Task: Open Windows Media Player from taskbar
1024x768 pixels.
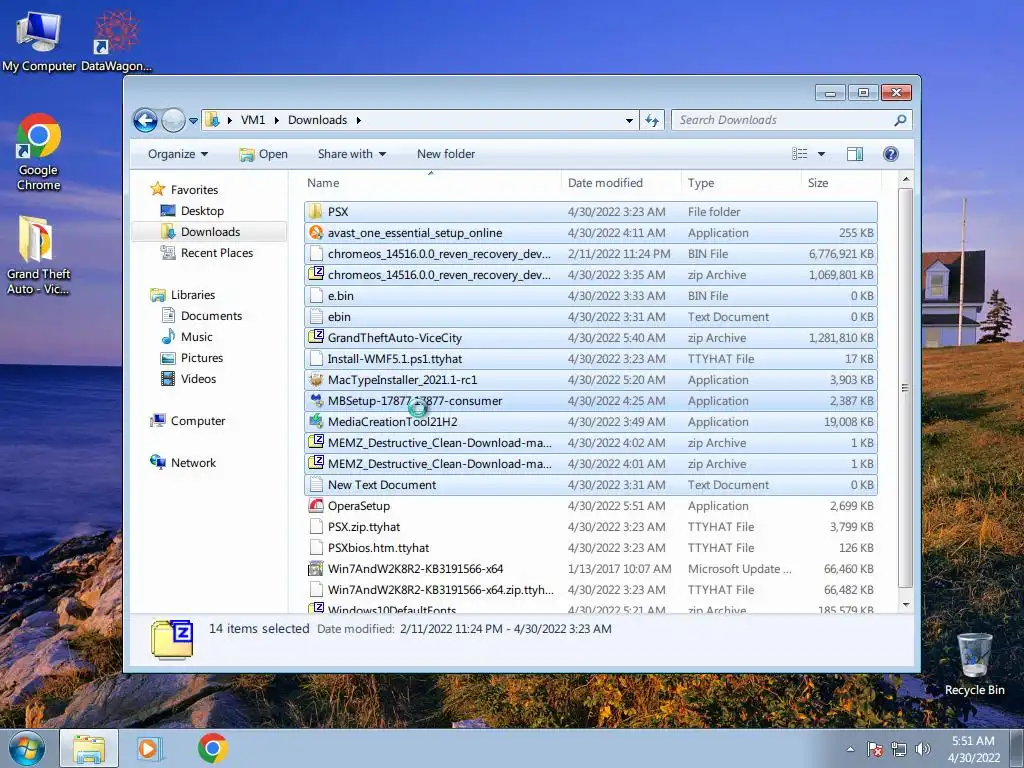Action: [150, 748]
